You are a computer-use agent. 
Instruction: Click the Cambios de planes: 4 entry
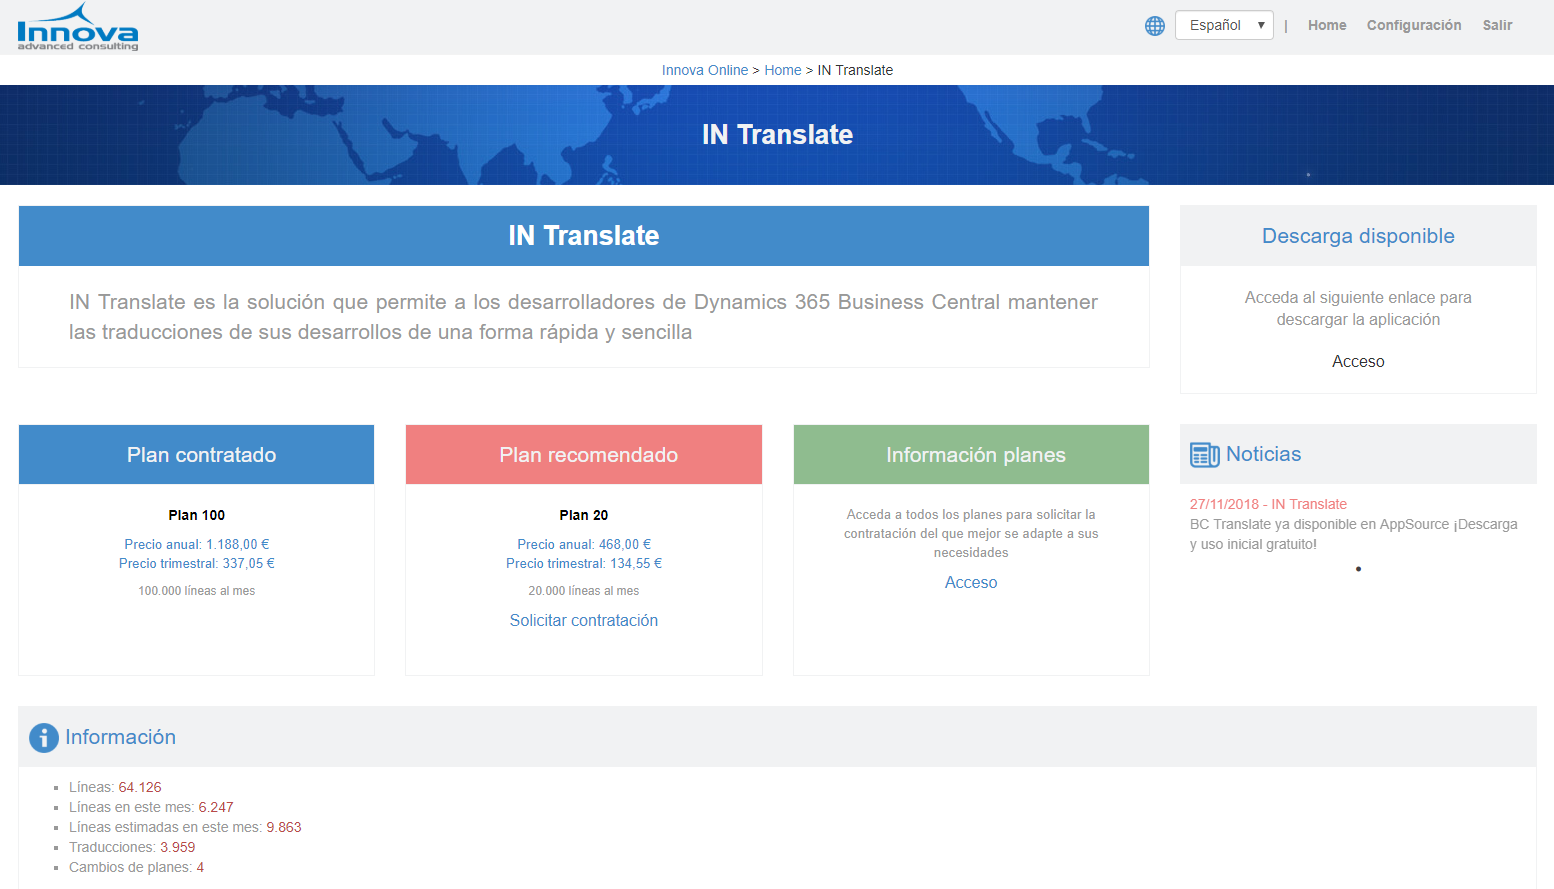(x=136, y=867)
